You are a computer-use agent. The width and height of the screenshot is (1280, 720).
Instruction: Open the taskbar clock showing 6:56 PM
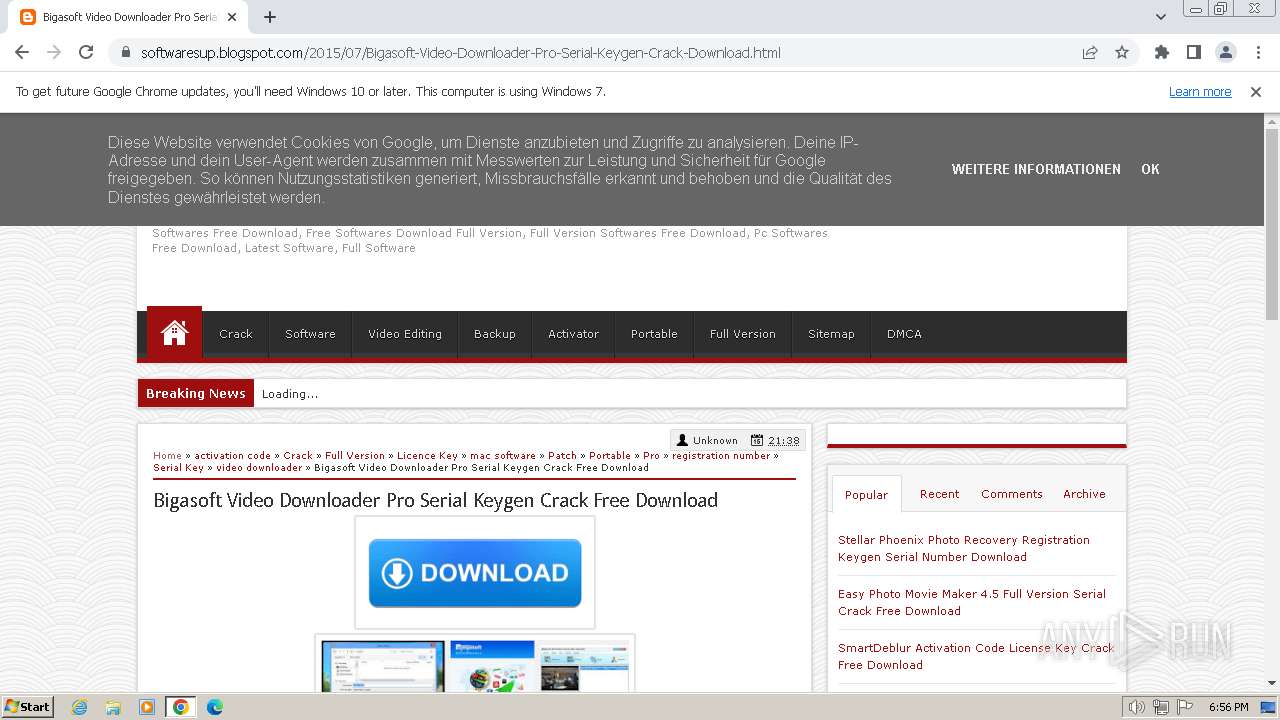coord(1228,707)
